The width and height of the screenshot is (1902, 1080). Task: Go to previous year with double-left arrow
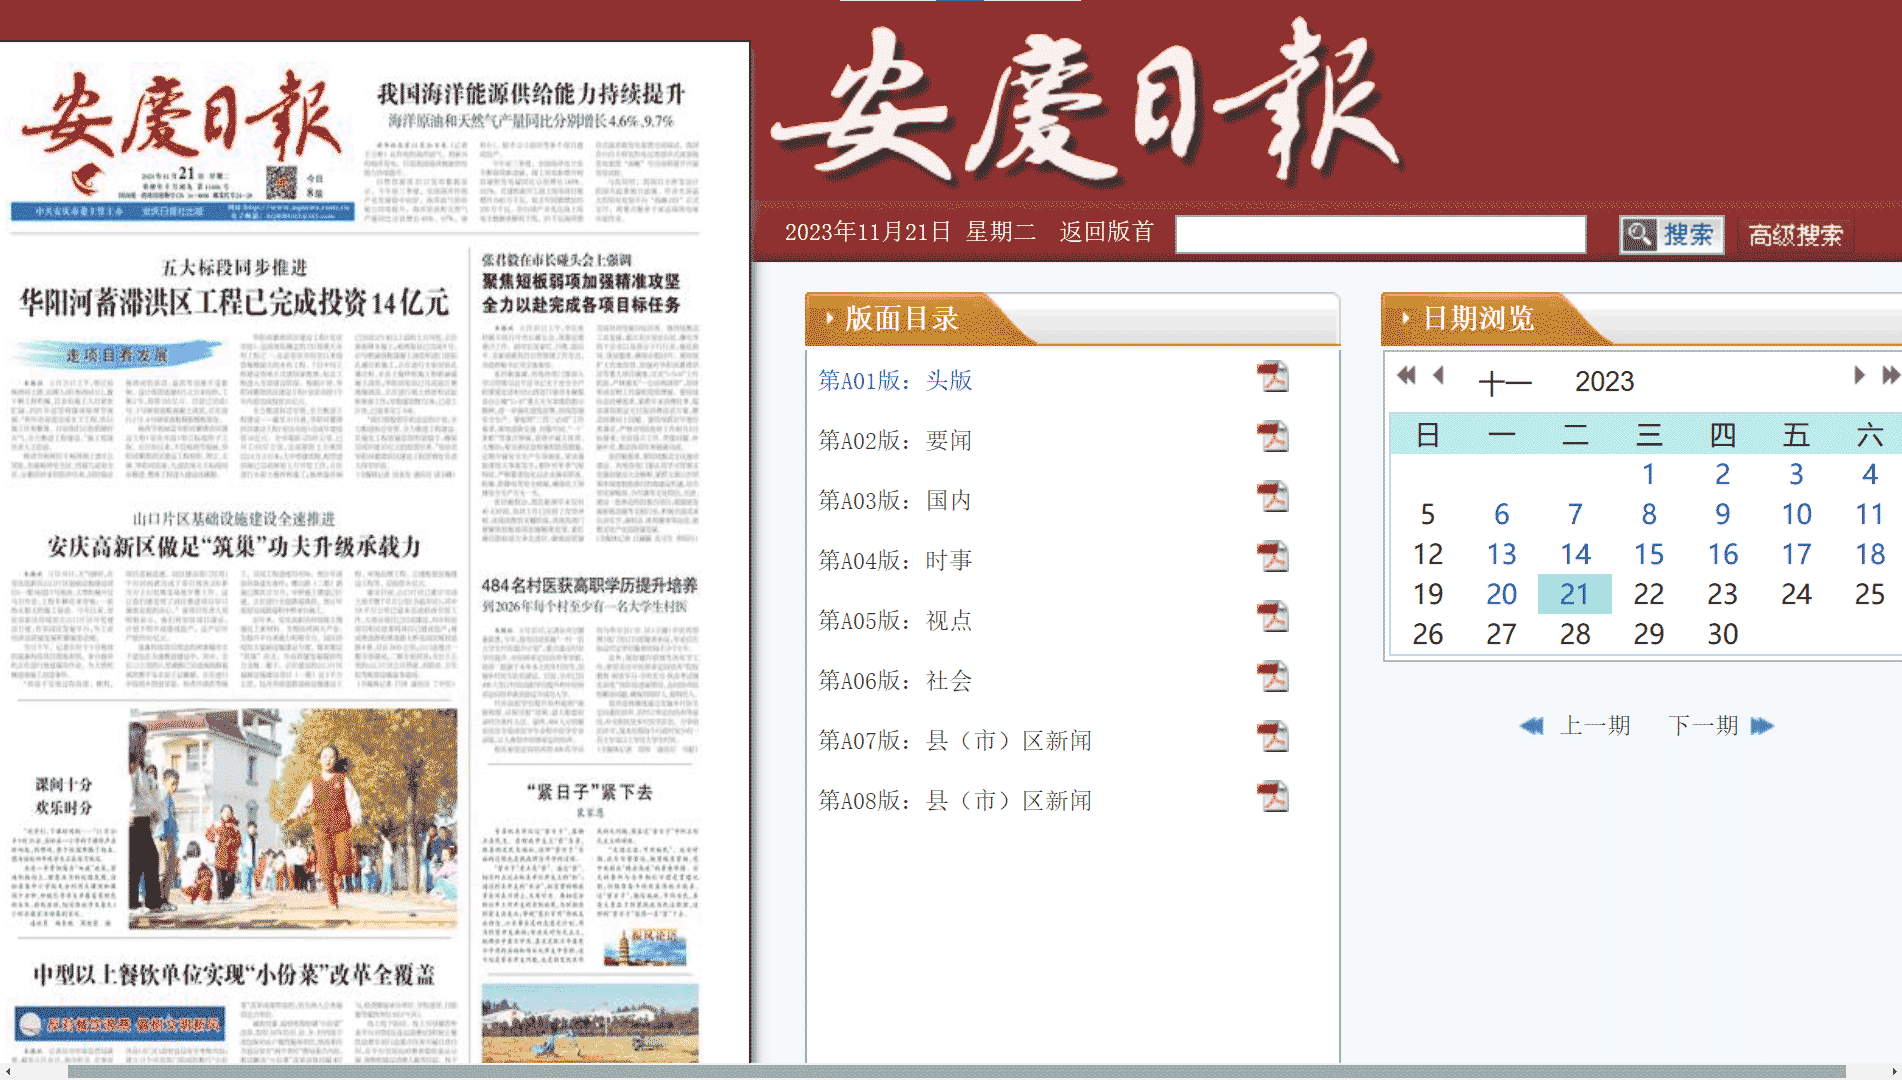pyautogui.click(x=1406, y=376)
